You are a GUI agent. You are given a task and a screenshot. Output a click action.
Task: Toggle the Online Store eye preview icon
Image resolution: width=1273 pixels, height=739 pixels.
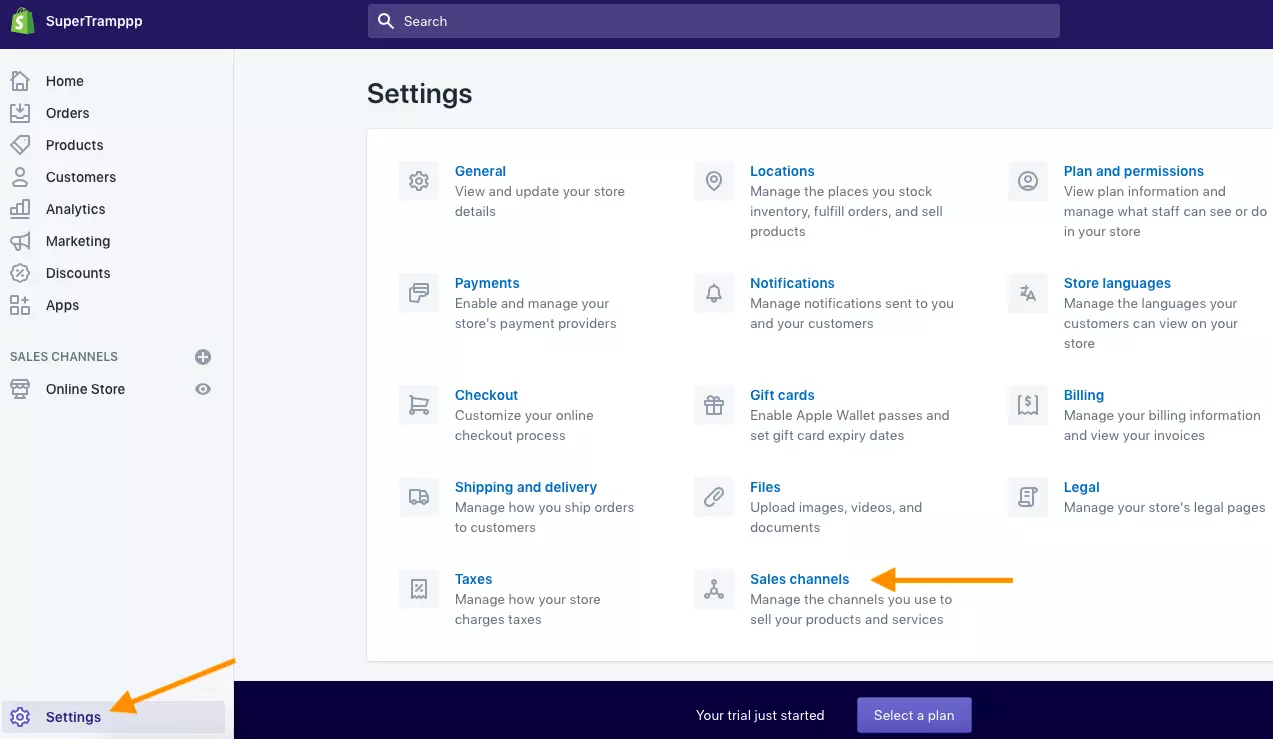tap(203, 389)
